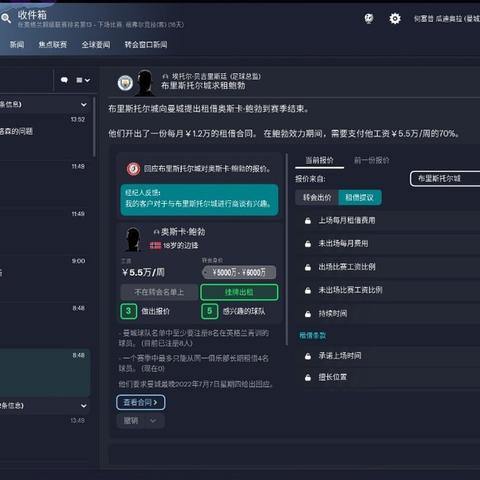Switch to 转会出价 offer type

(x=317, y=198)
